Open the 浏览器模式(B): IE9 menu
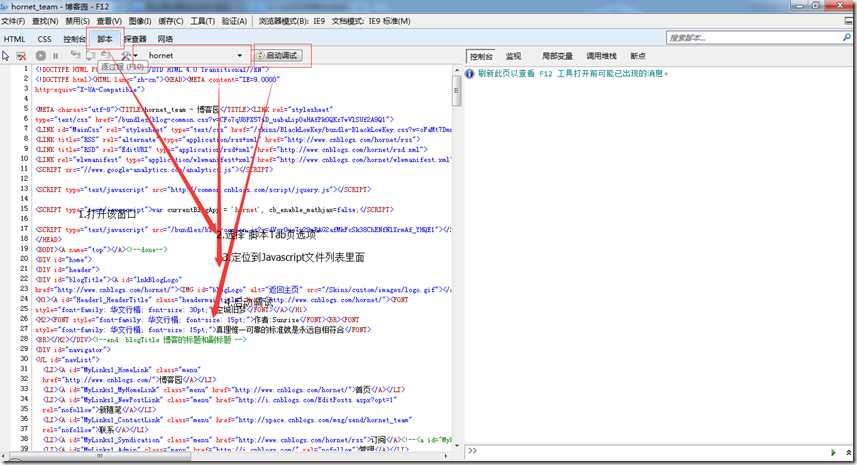857x465 pixels. click(x=291, y=21)
